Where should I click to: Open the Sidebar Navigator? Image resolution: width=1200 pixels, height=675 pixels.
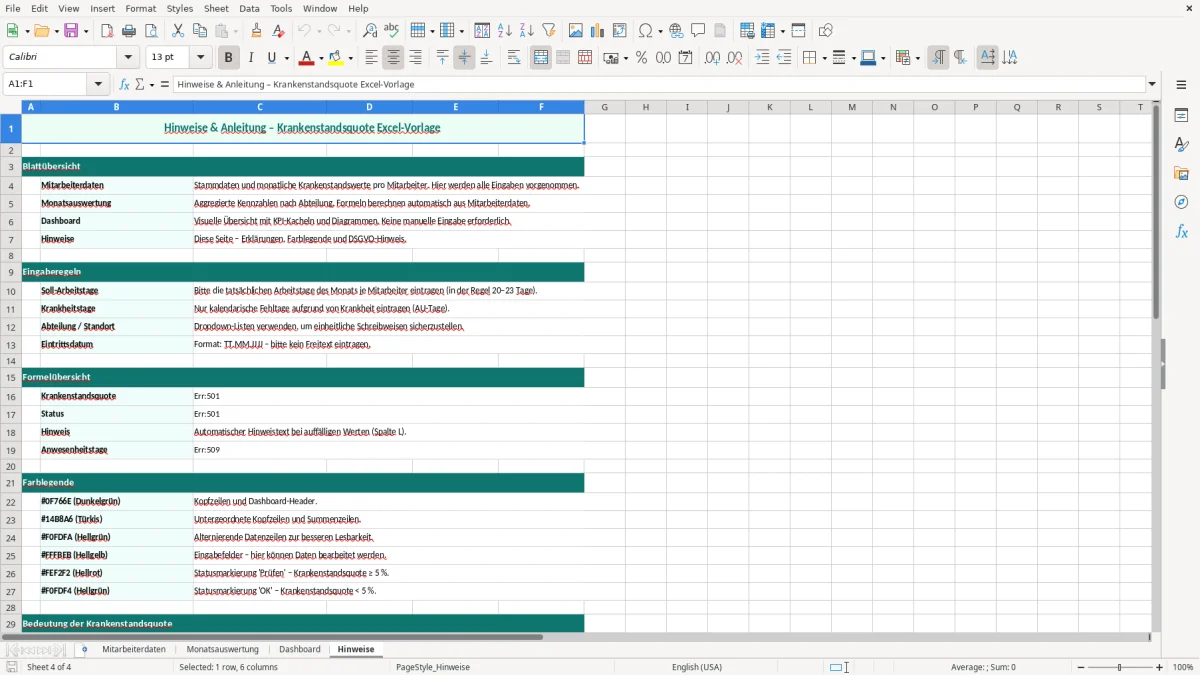click(1181, 202)
